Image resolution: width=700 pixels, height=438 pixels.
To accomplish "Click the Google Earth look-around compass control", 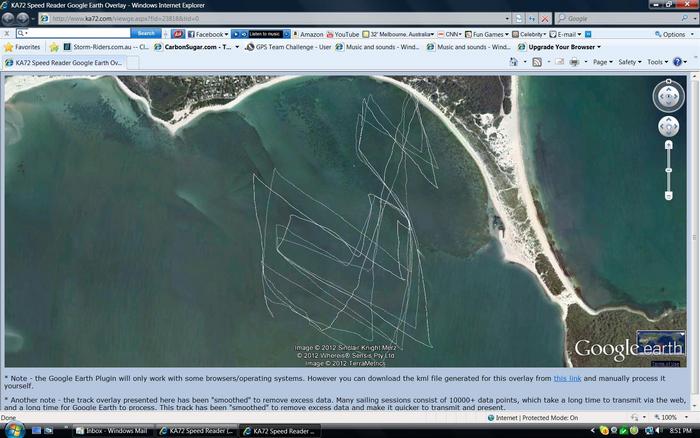I will 667,96.
